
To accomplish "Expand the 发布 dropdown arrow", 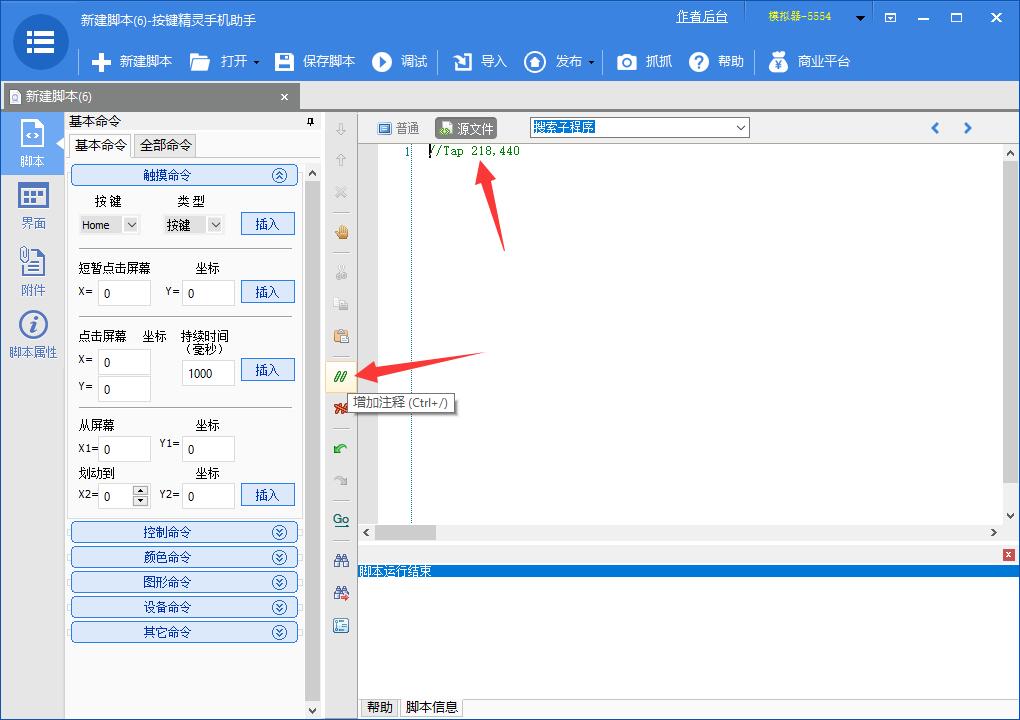I will point(591,62).
